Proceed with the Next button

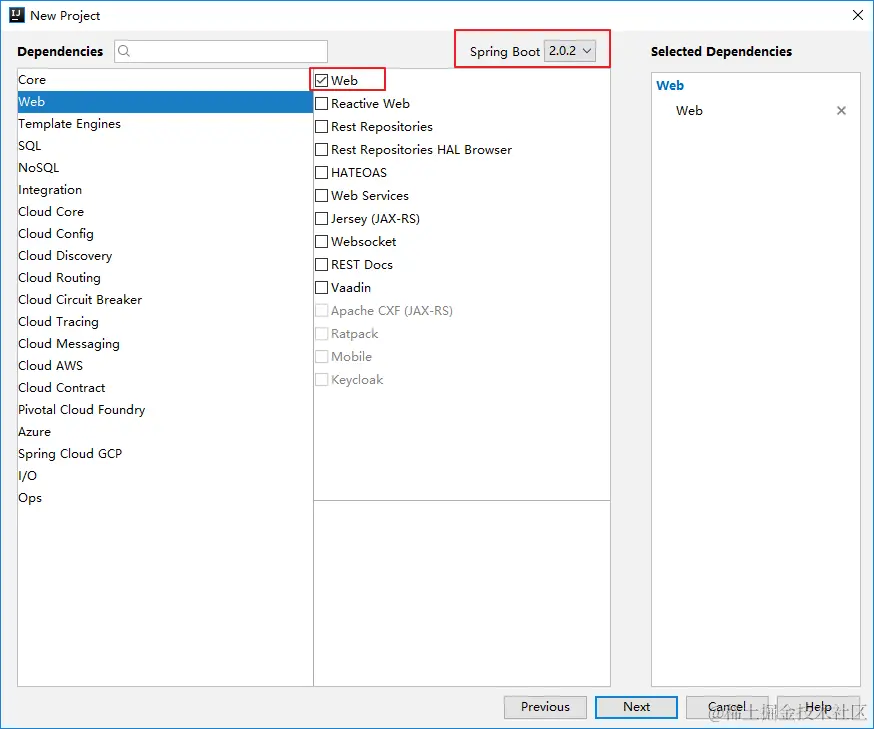click(636, 707)
